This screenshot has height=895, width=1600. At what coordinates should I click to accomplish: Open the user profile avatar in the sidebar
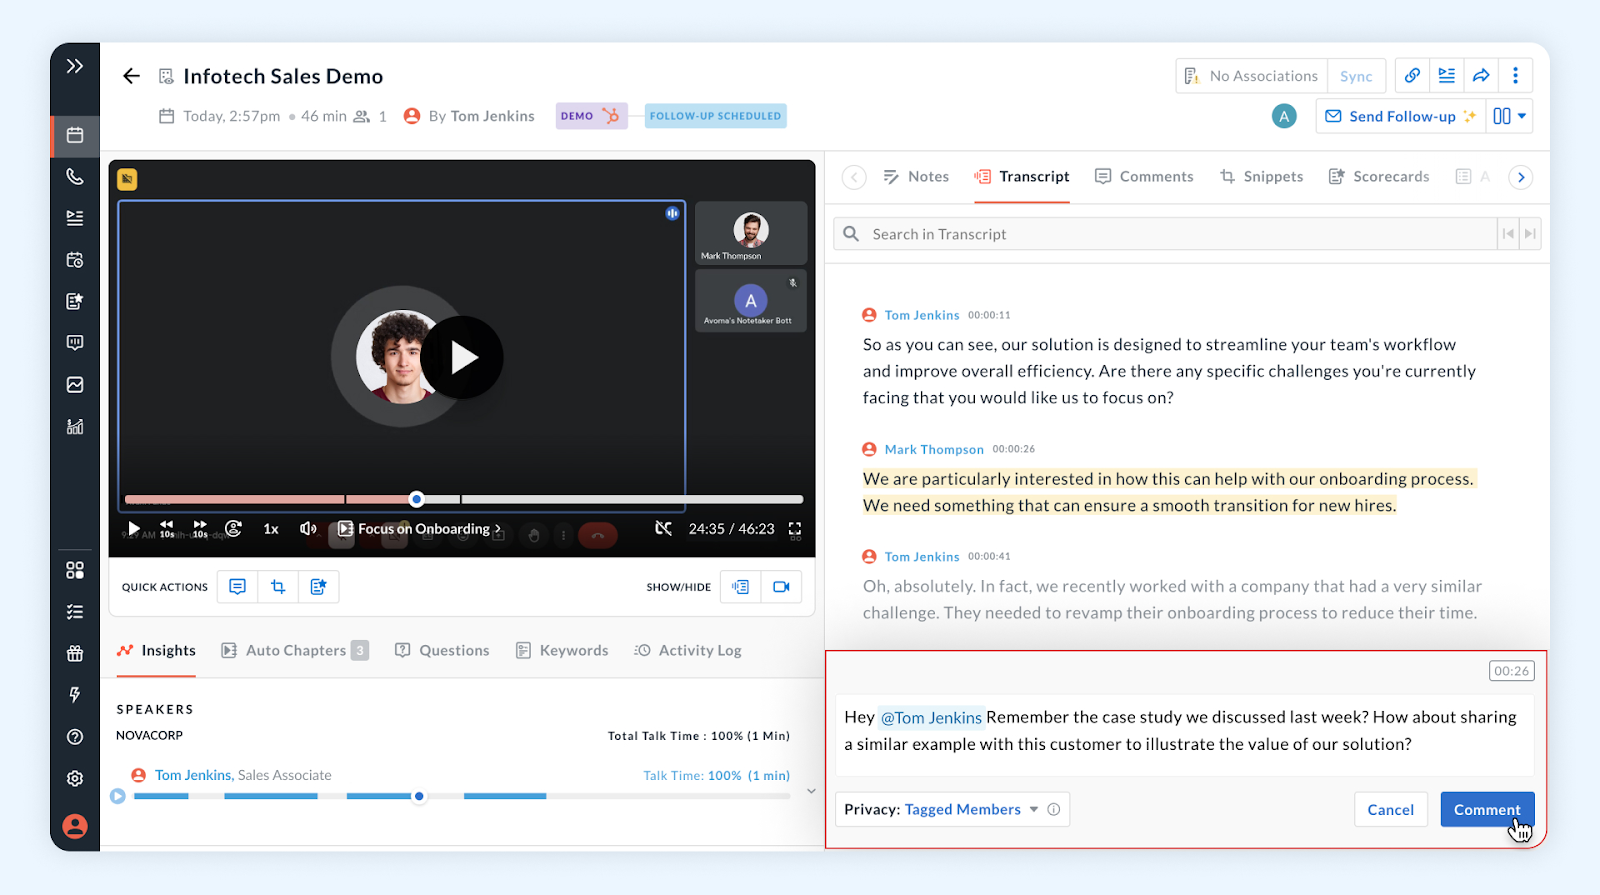(x=75, y=826)
